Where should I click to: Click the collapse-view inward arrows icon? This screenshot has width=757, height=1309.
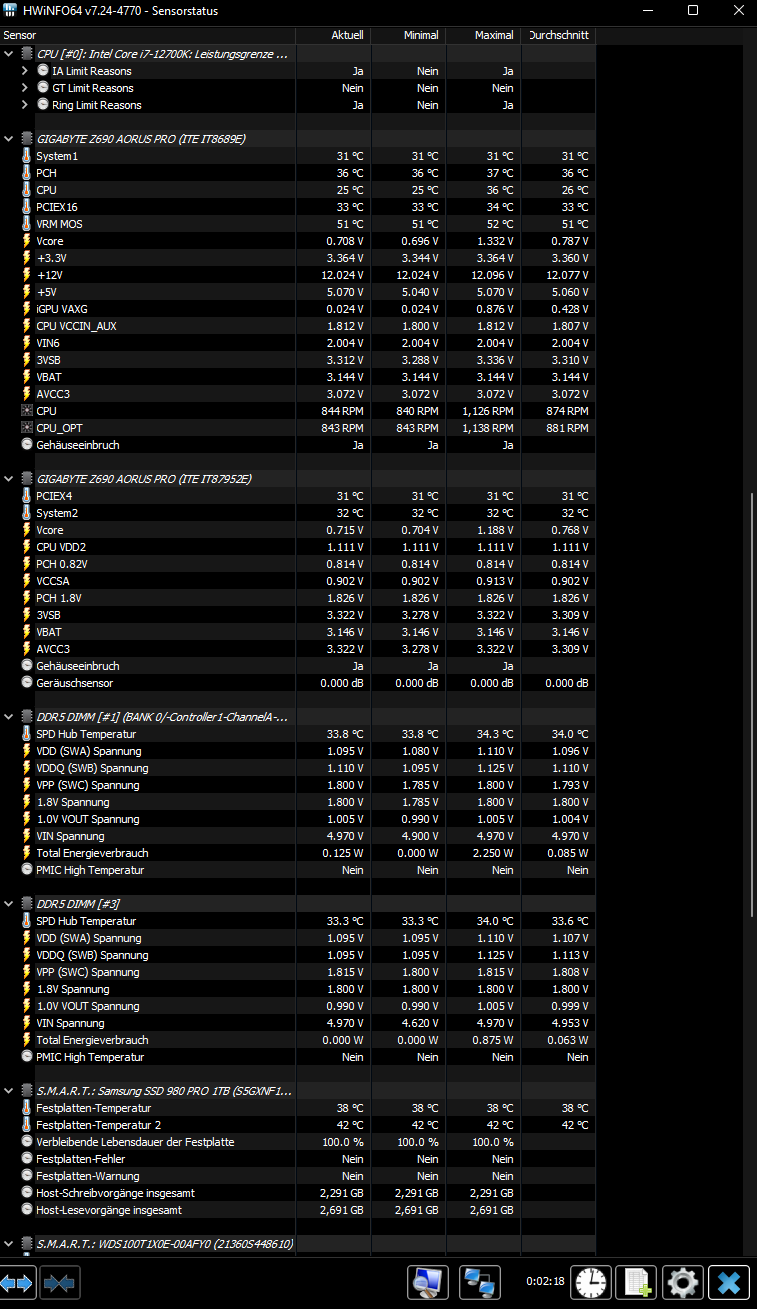coord(60,1282)
